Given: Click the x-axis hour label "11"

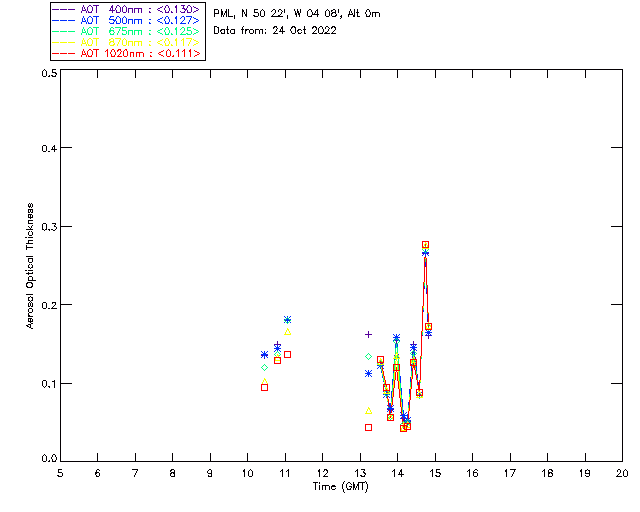Looking at the screenshot, I should click(x=285, y=473).
